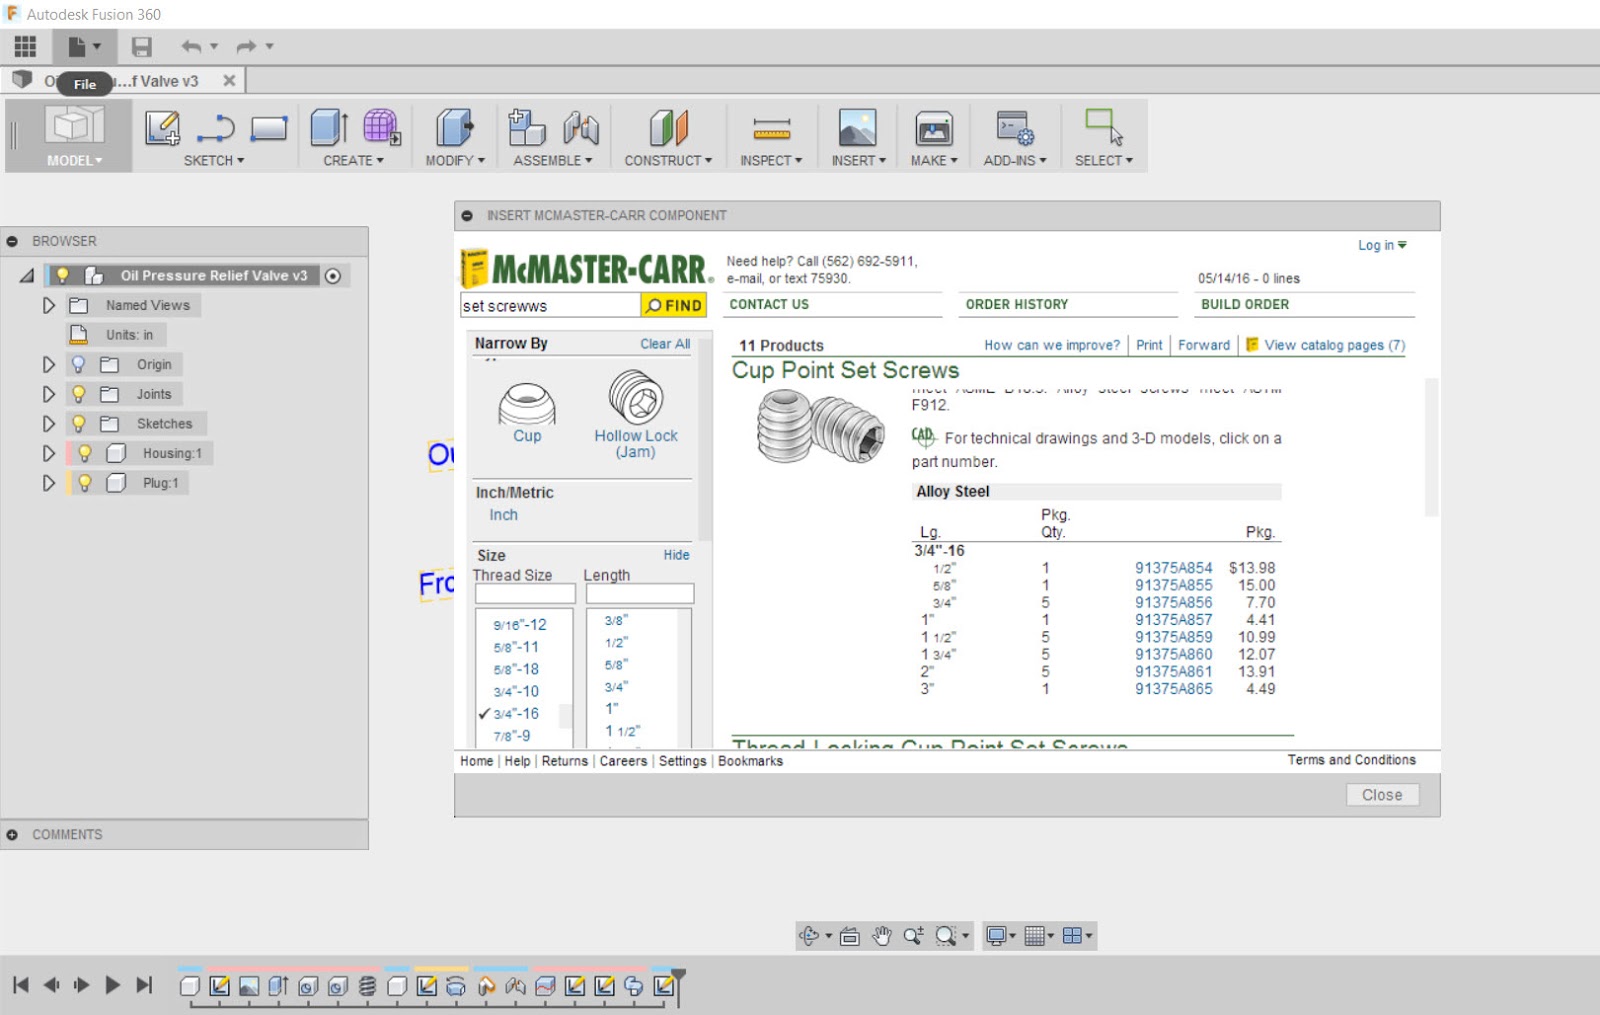
Task: Activate the Orbit tool
Action: (x=808, y=936)
